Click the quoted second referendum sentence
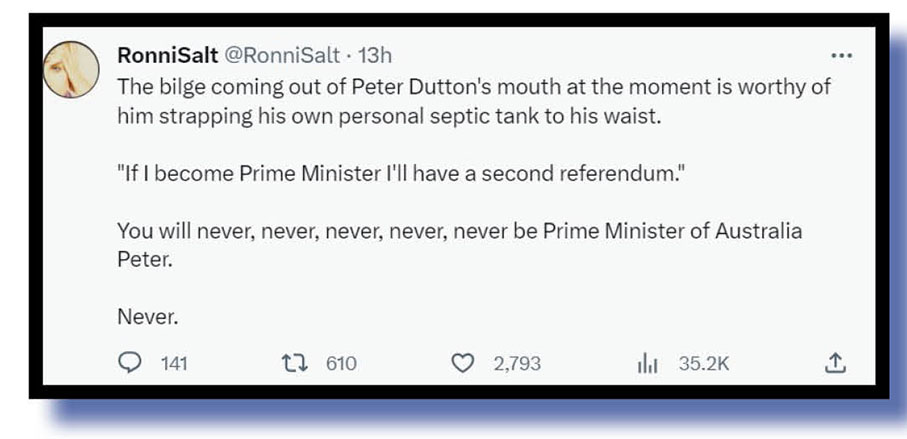Image resolution: width=907 pixels, height=439 pixels. coord(402,174)
